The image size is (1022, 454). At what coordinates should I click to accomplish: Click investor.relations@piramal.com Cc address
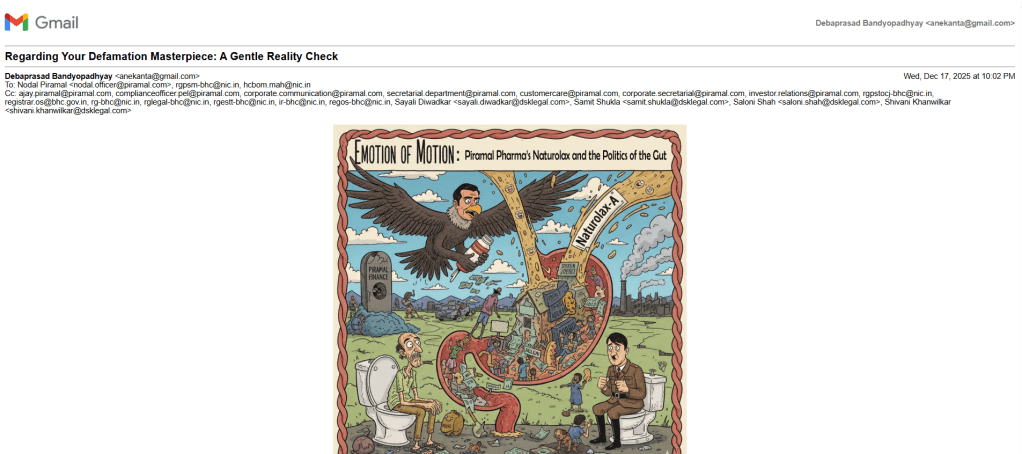coord(803,93)
